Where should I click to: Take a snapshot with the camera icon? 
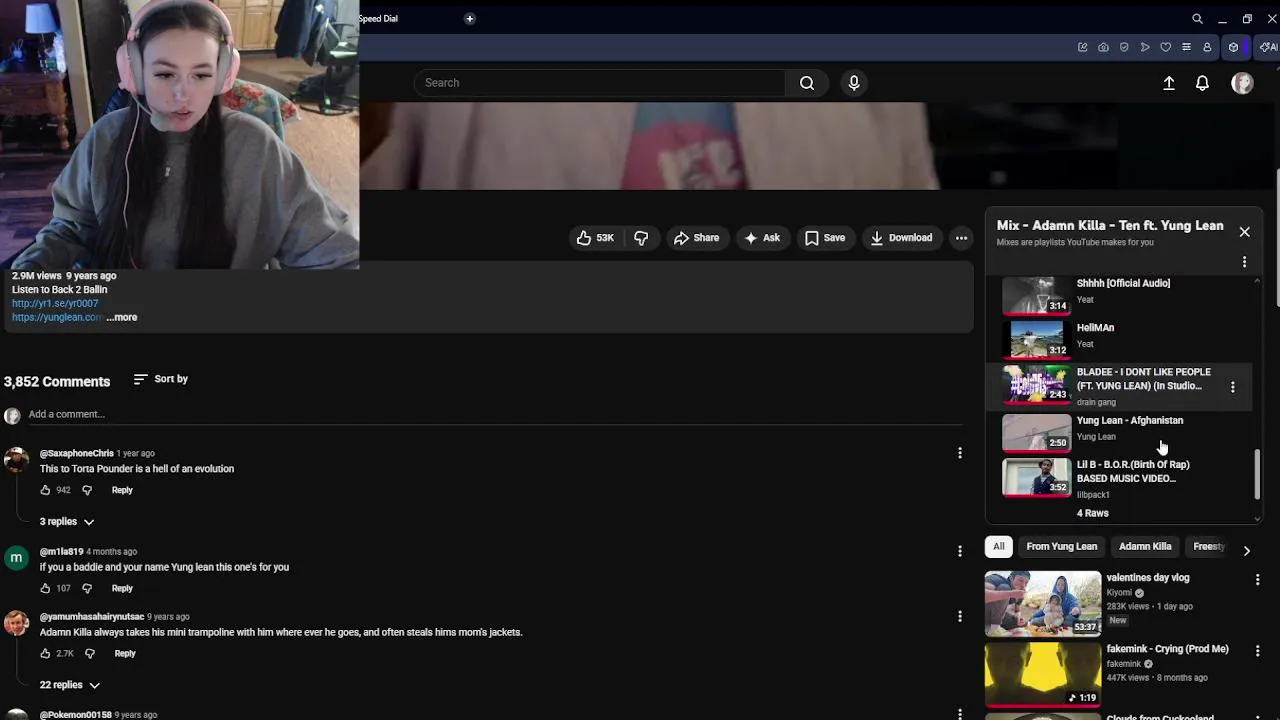point(1103,47)
